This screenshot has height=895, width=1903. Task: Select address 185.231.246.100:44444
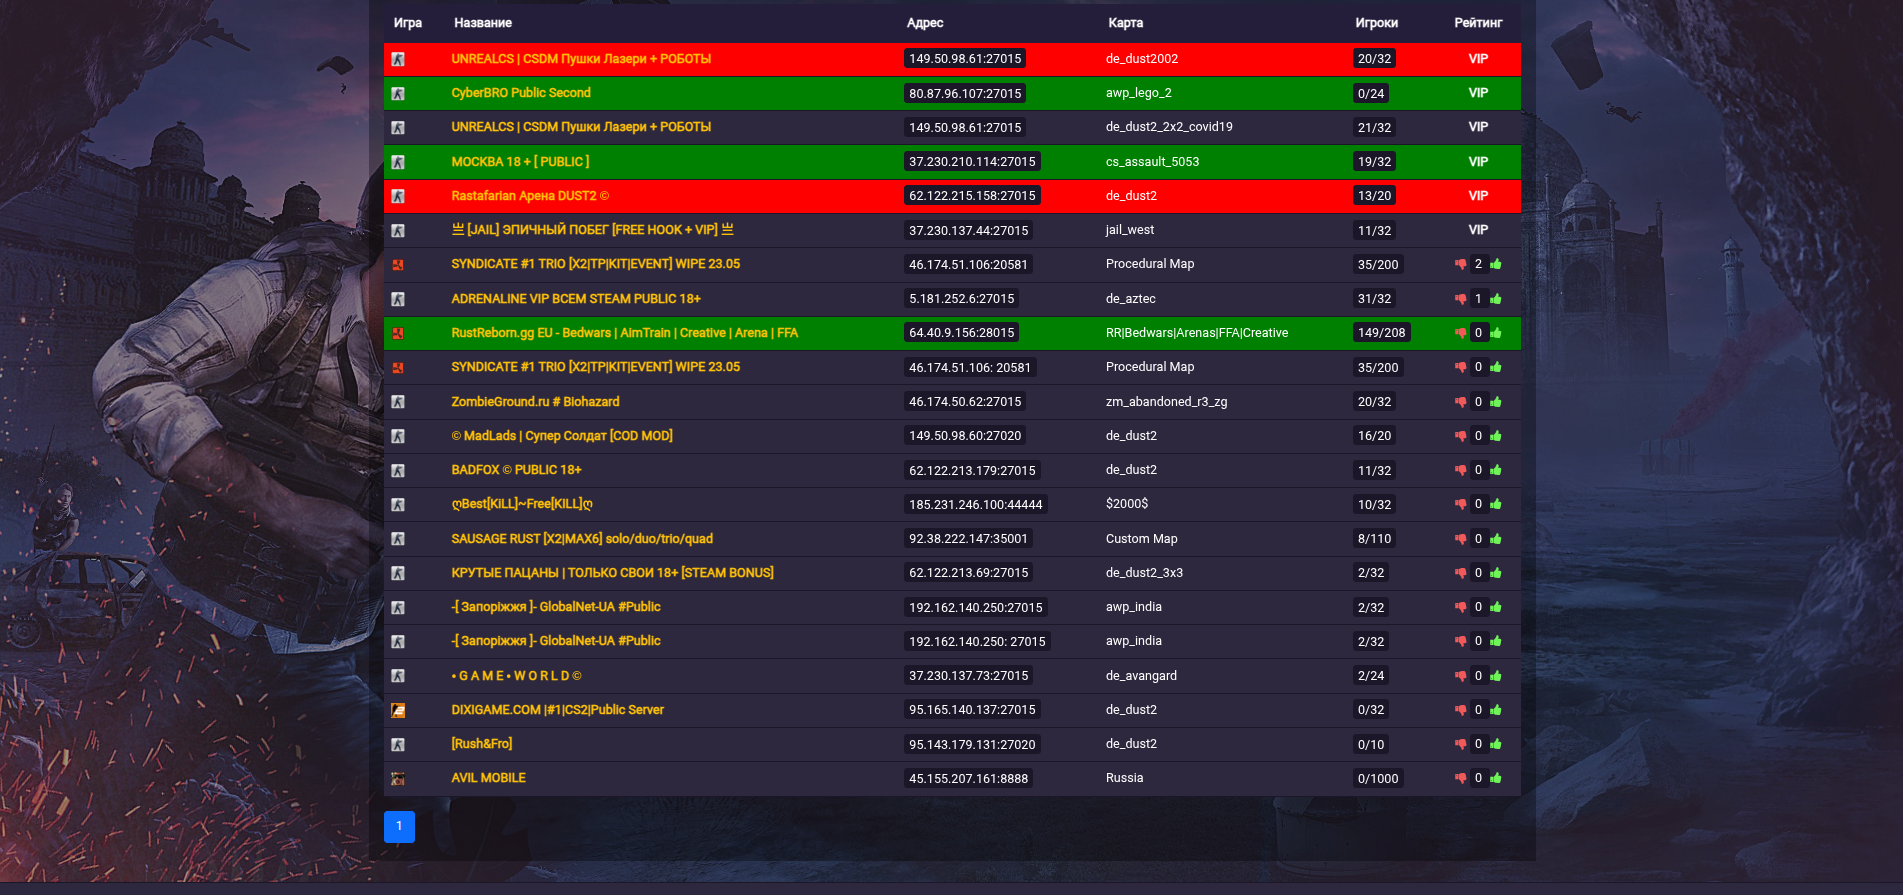click(x=976, y=505)
